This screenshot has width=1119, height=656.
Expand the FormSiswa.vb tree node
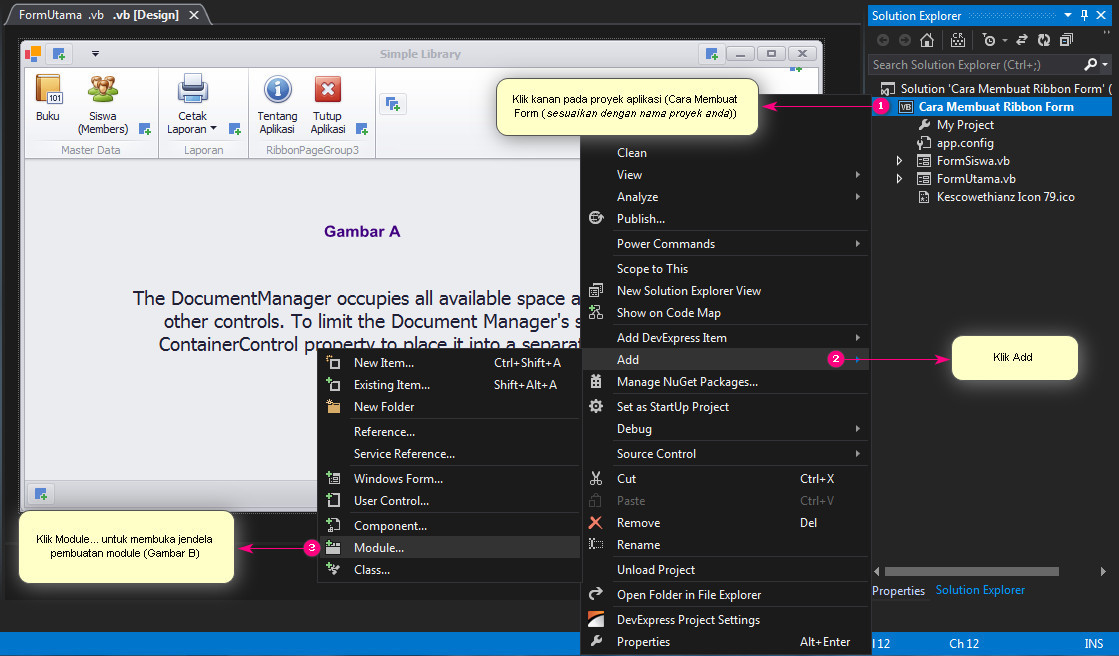899,161
